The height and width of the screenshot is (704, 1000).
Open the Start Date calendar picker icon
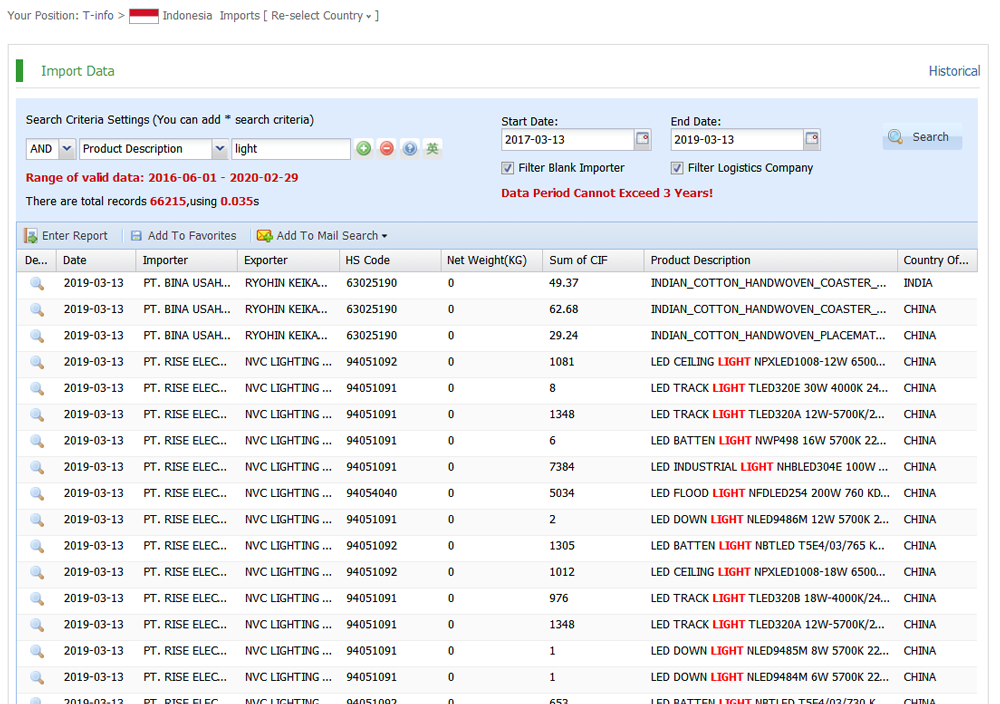tap(642, 139)
